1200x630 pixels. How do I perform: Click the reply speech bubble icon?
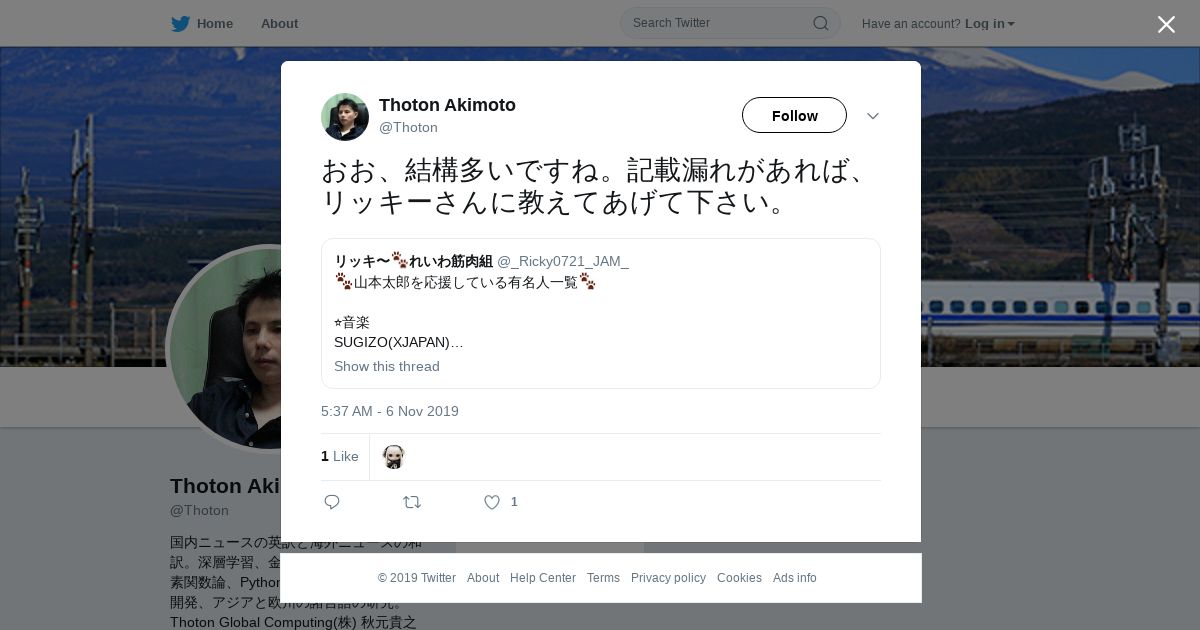332,502
